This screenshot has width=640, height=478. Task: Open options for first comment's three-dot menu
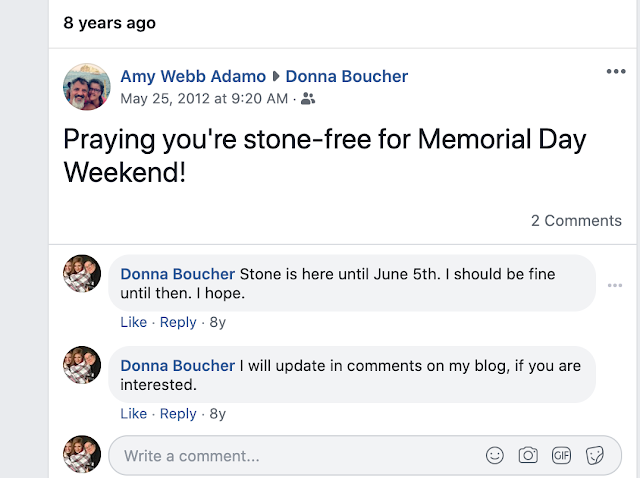(615, 286)
